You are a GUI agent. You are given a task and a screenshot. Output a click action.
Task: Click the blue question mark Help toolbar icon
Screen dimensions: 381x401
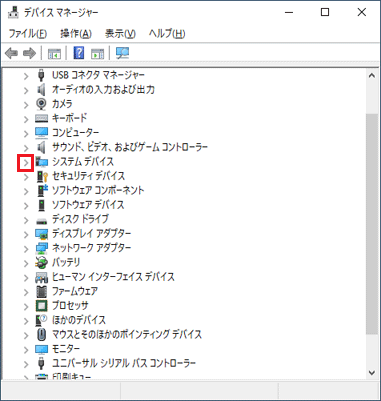tap(79, 53)
